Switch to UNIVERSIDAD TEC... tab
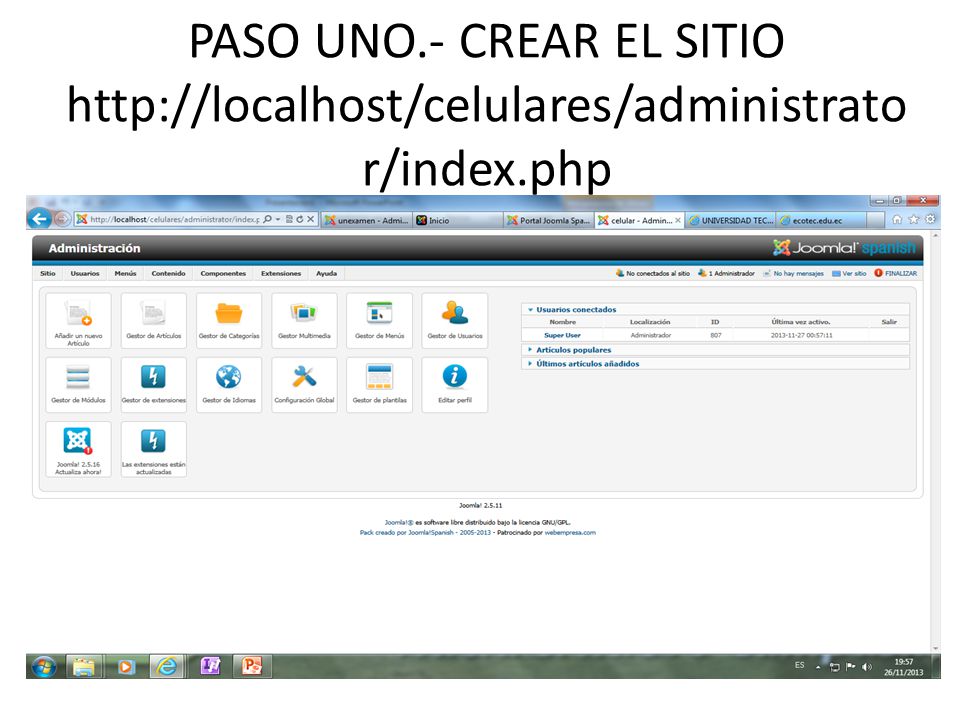The width and height of the screenshot is (960, 720). coord(731,220)
